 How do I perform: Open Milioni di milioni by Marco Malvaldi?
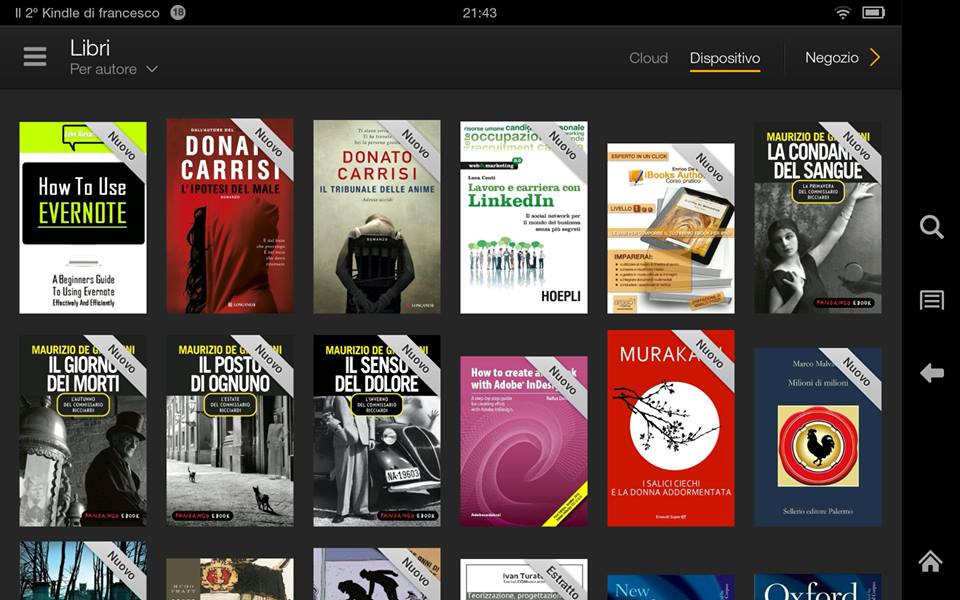click(x=817, y=436)
